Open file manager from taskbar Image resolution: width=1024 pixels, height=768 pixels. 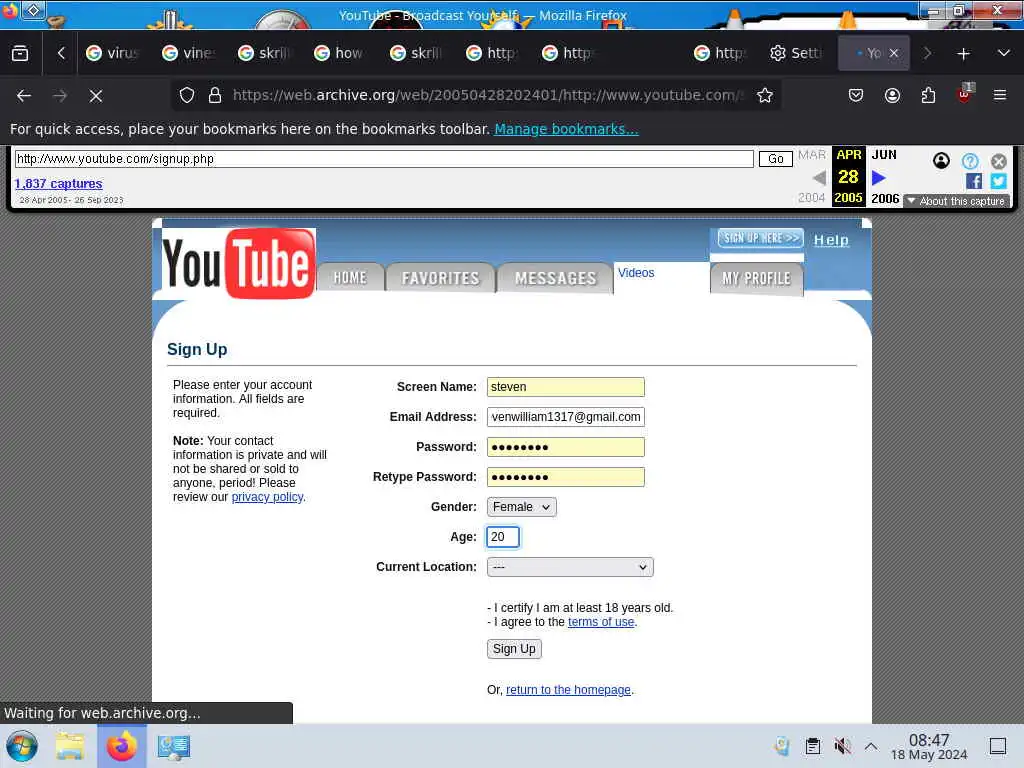(70, 746)
